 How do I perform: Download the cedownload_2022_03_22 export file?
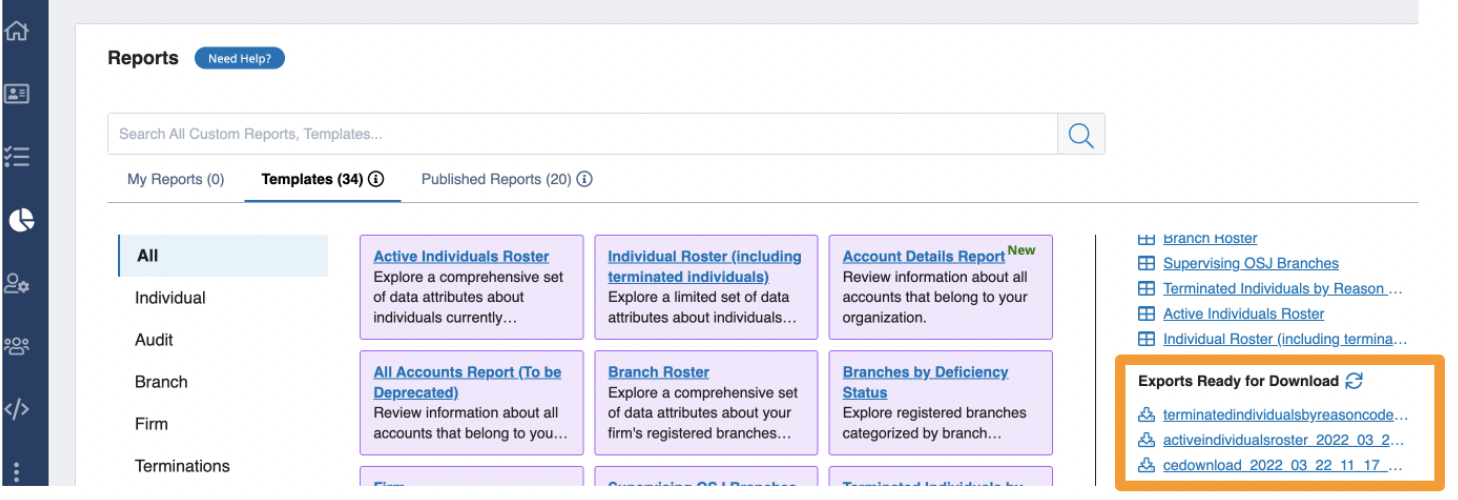(1283, 465)
